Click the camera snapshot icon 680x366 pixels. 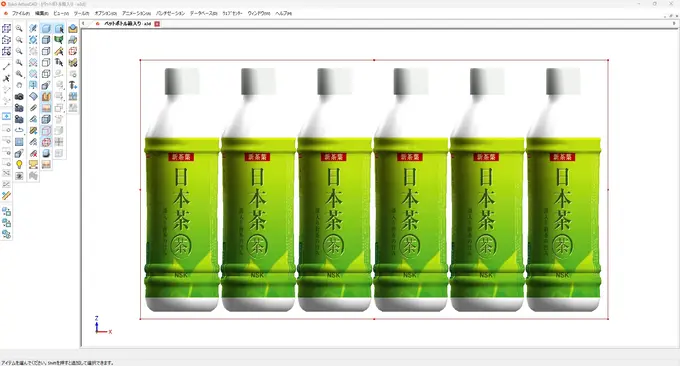tap(19, 96)
